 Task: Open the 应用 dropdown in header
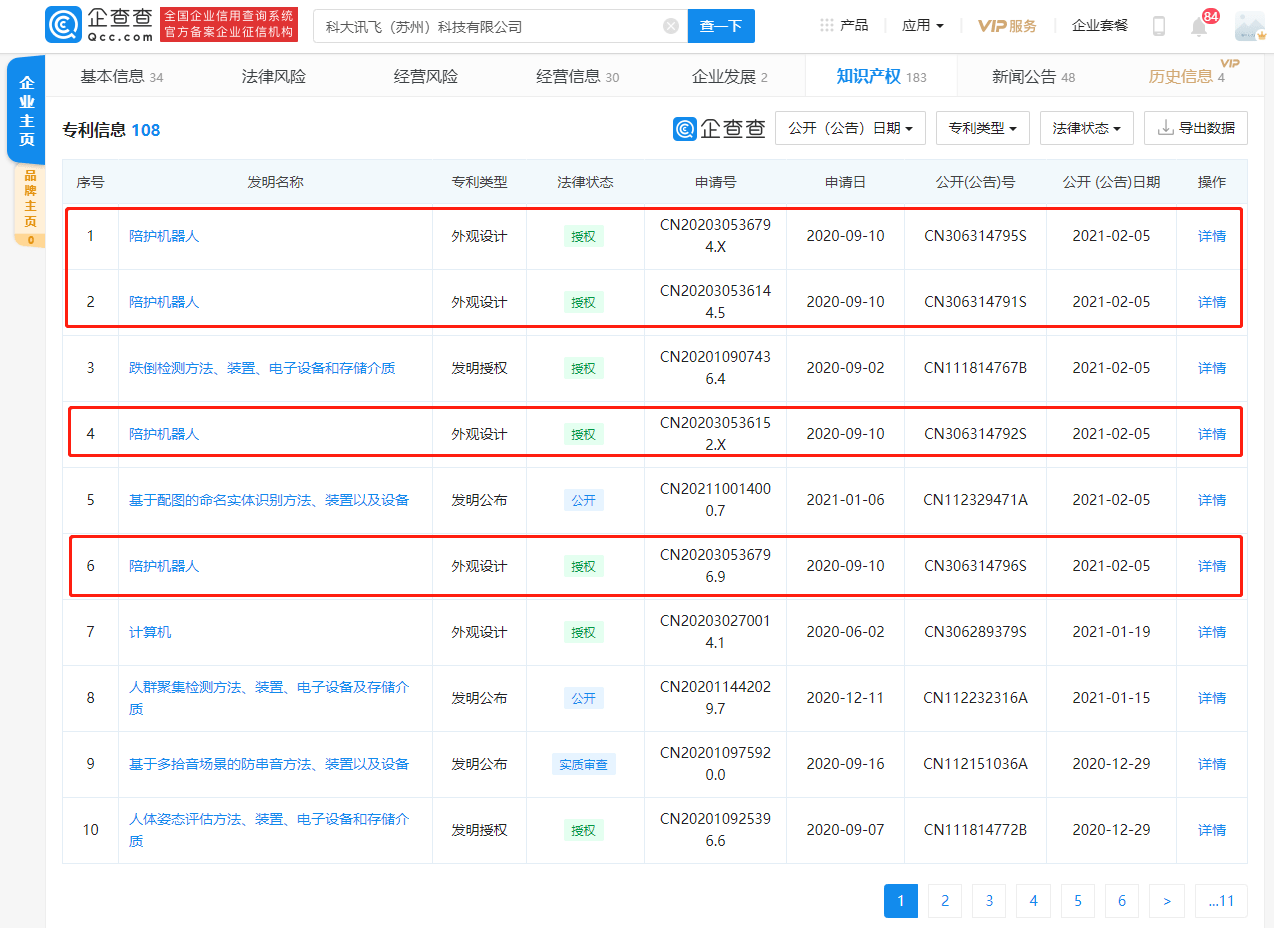pos(922,25)
